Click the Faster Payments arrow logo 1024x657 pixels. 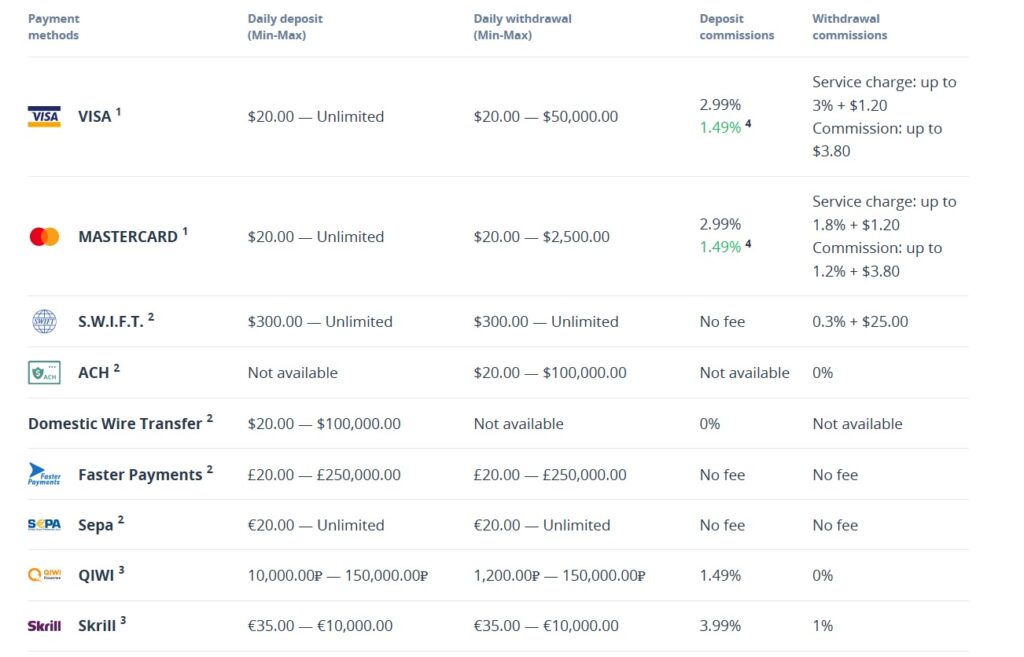click(x=44, y=475)
